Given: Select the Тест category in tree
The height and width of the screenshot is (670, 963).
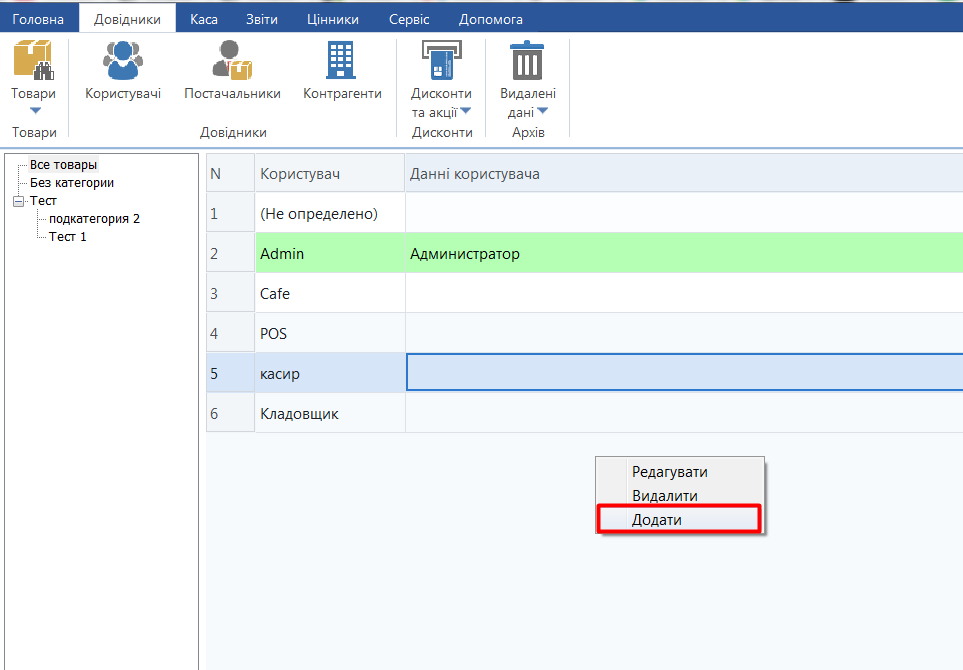Looking at the screenshot, I should (x=43, y=200).
